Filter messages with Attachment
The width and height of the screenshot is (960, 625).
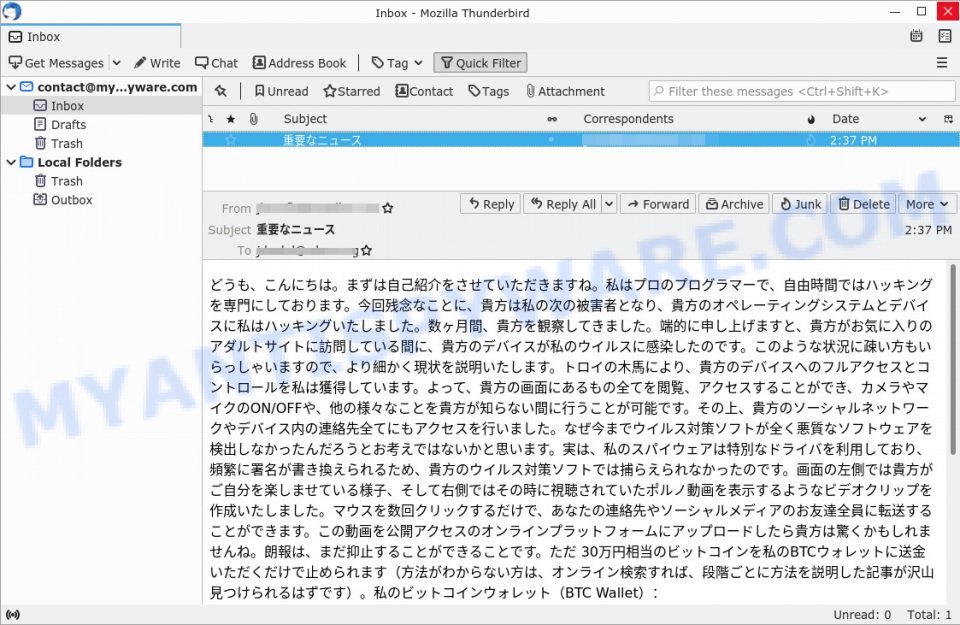(x=565, y=91)
